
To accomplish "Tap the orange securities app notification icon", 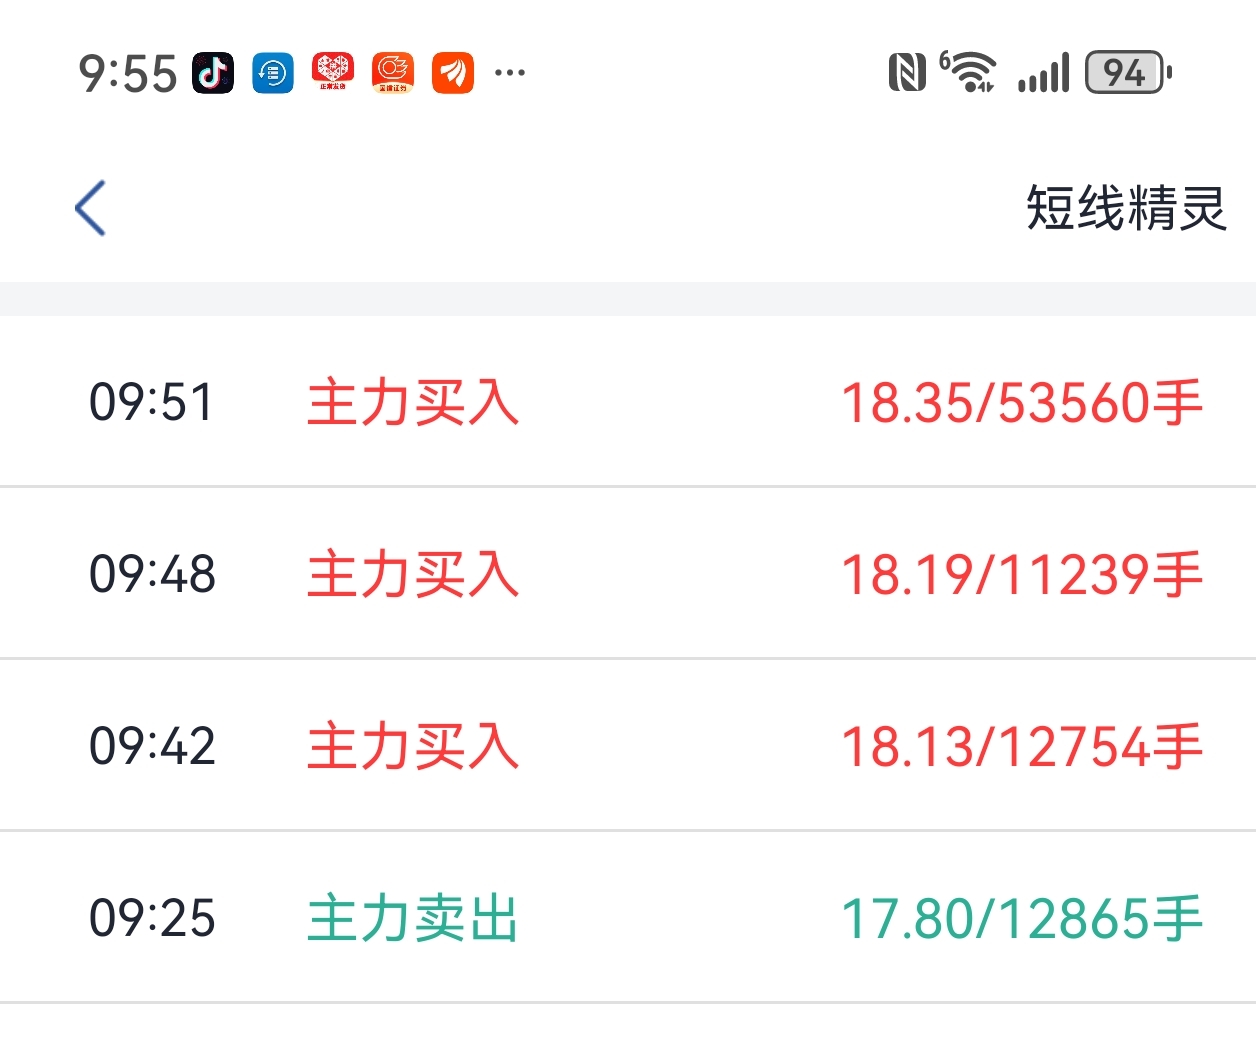I will (x=392, y=73).
